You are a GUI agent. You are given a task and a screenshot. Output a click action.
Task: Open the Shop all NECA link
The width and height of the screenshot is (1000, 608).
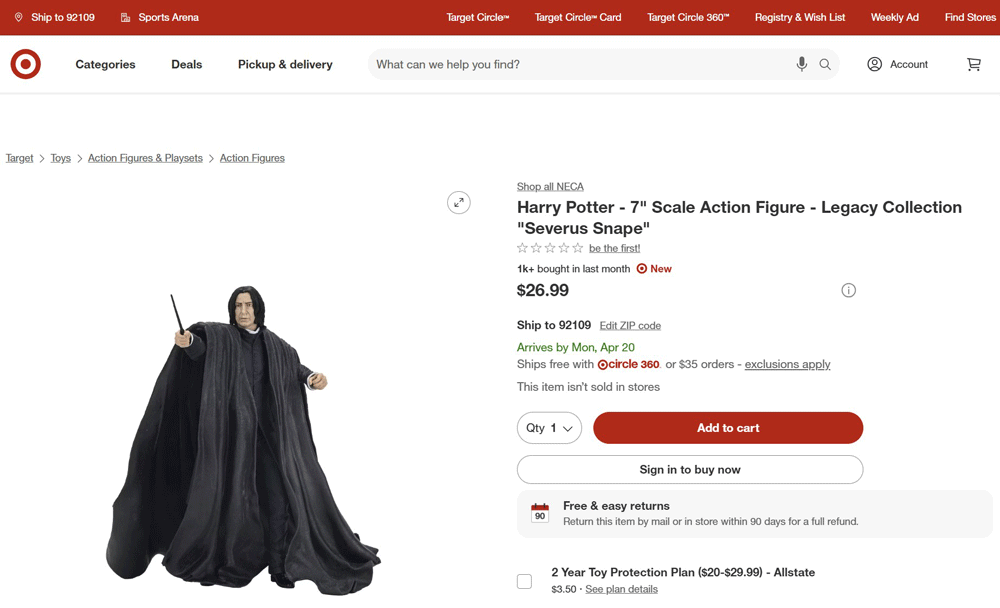pyautogui.click(x=550, y=186)
